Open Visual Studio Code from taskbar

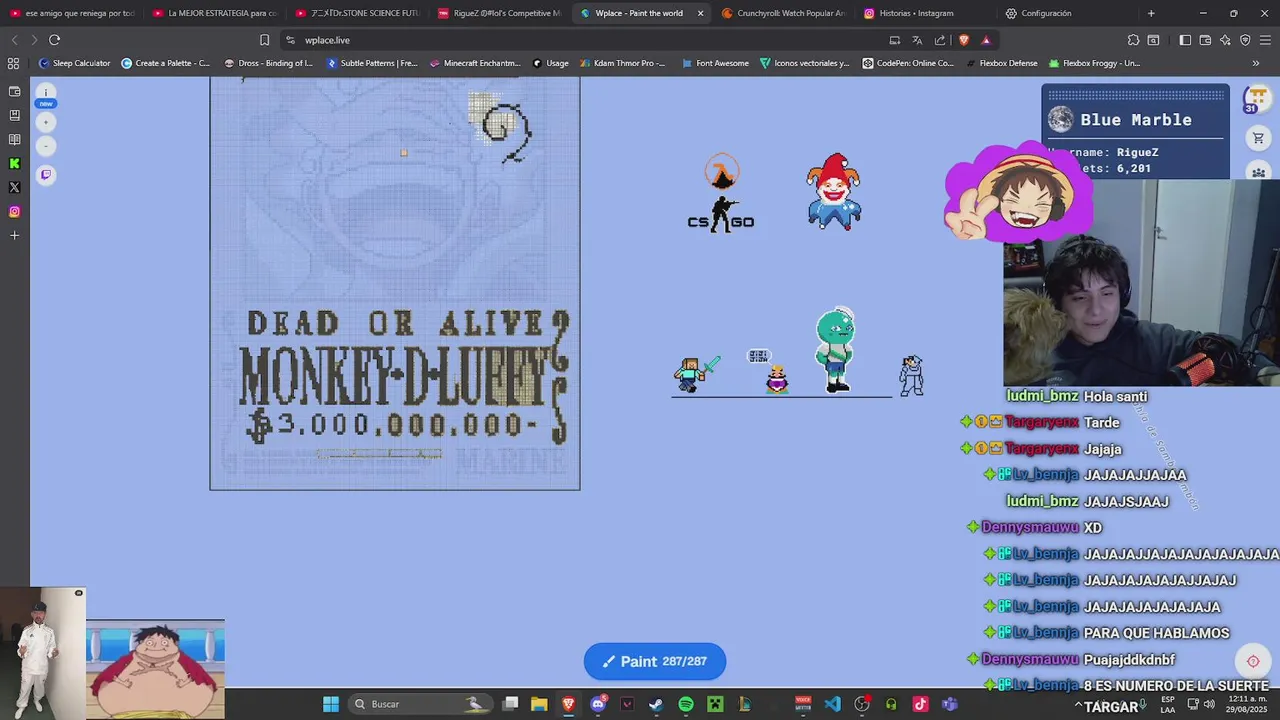832,704
